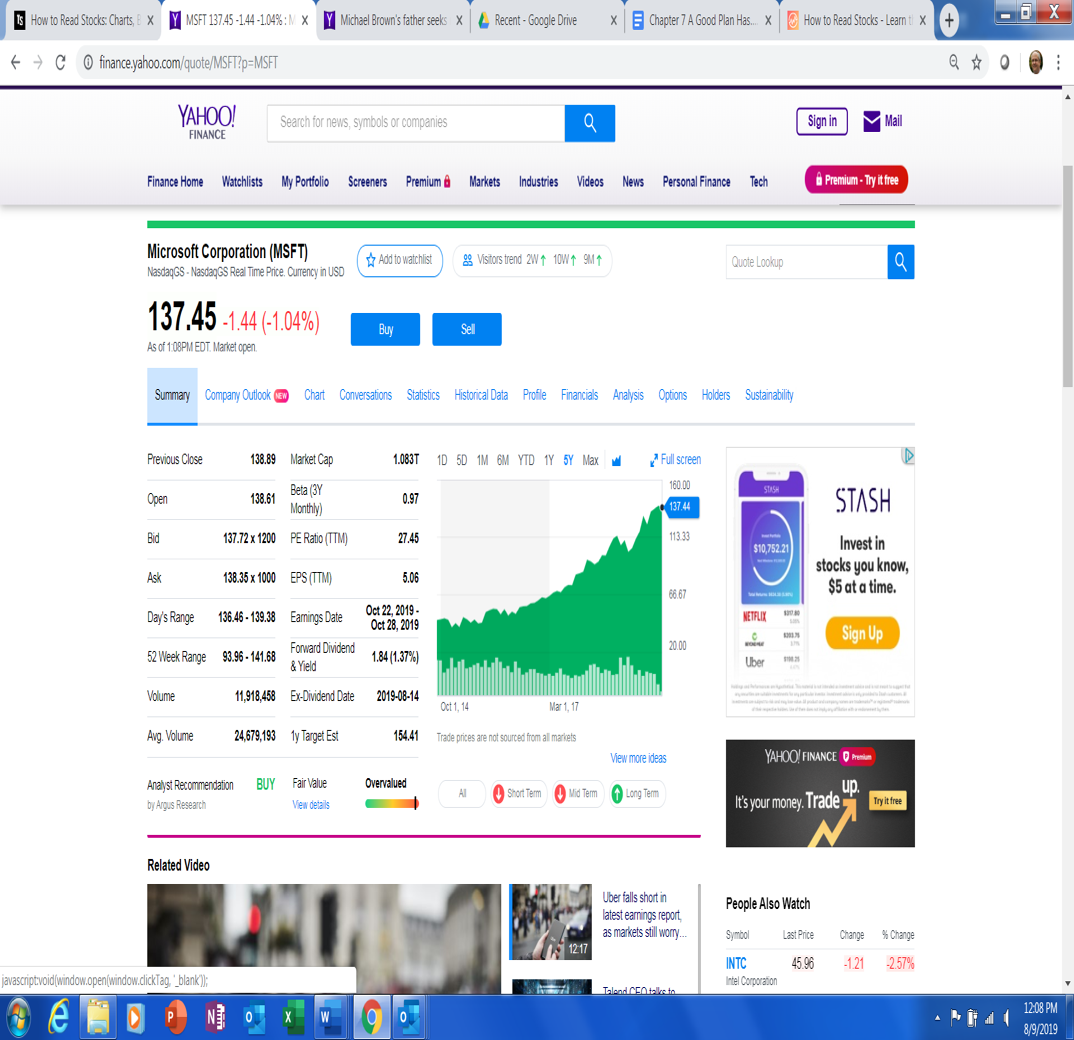Image resolution: width=1074 pixels, height=1040 pixels.
Task: Set the chart range to Max
Action: (590, 460)
